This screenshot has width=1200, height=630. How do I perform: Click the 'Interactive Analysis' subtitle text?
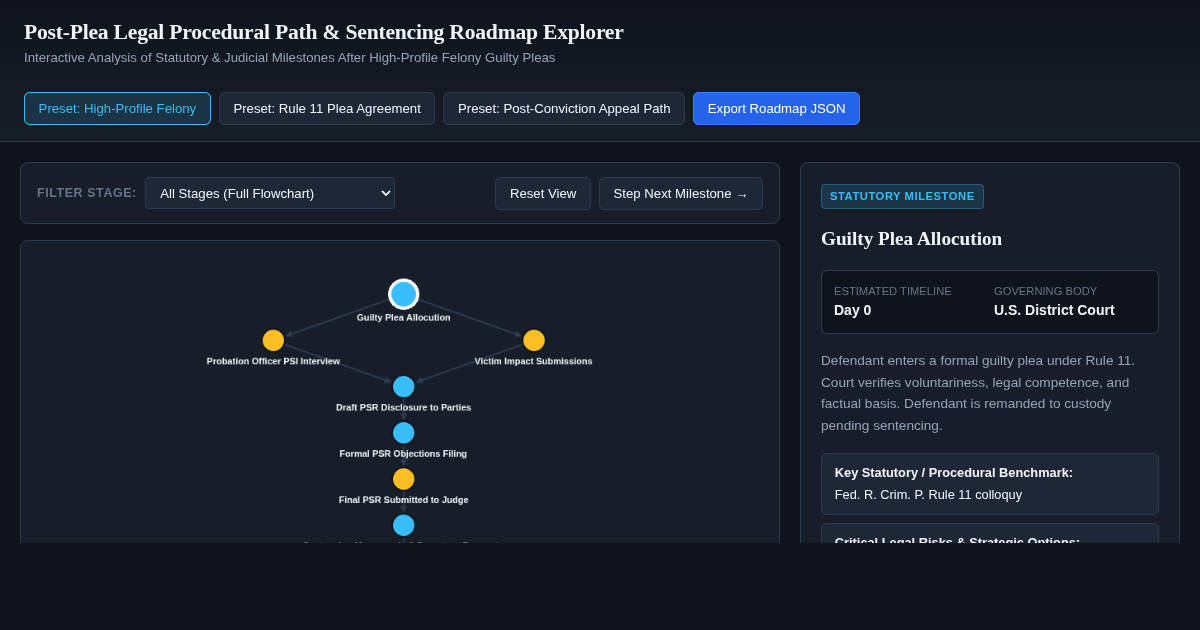coord(289,58)
